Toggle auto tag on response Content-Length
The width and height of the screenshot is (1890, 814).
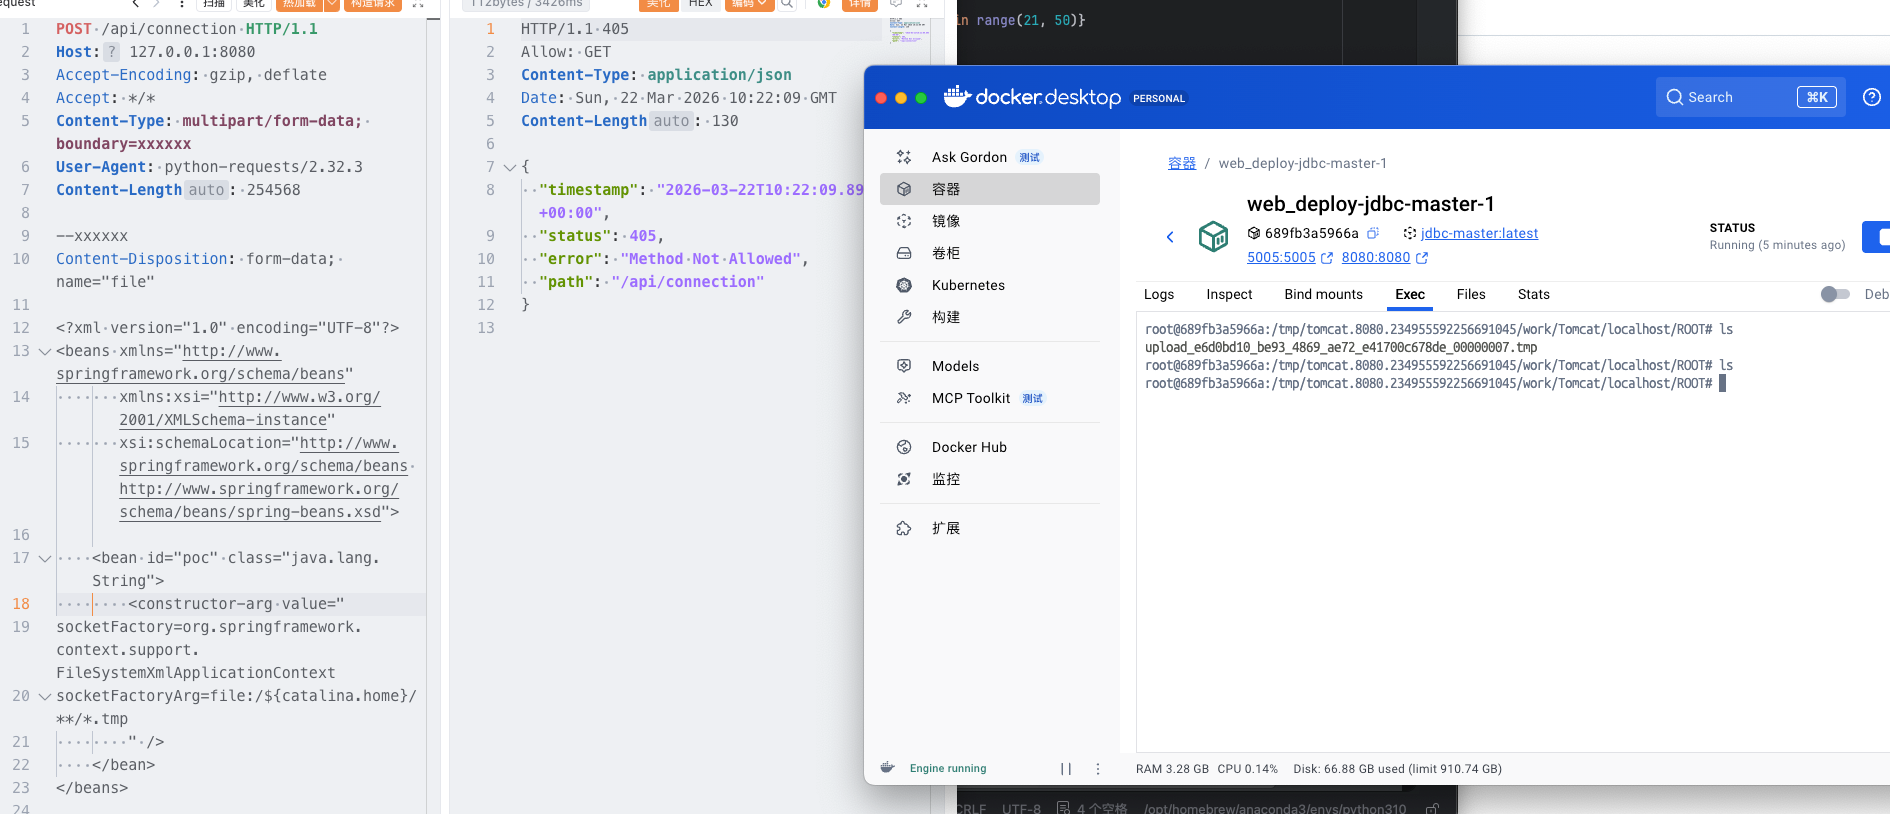click(672, 121)
